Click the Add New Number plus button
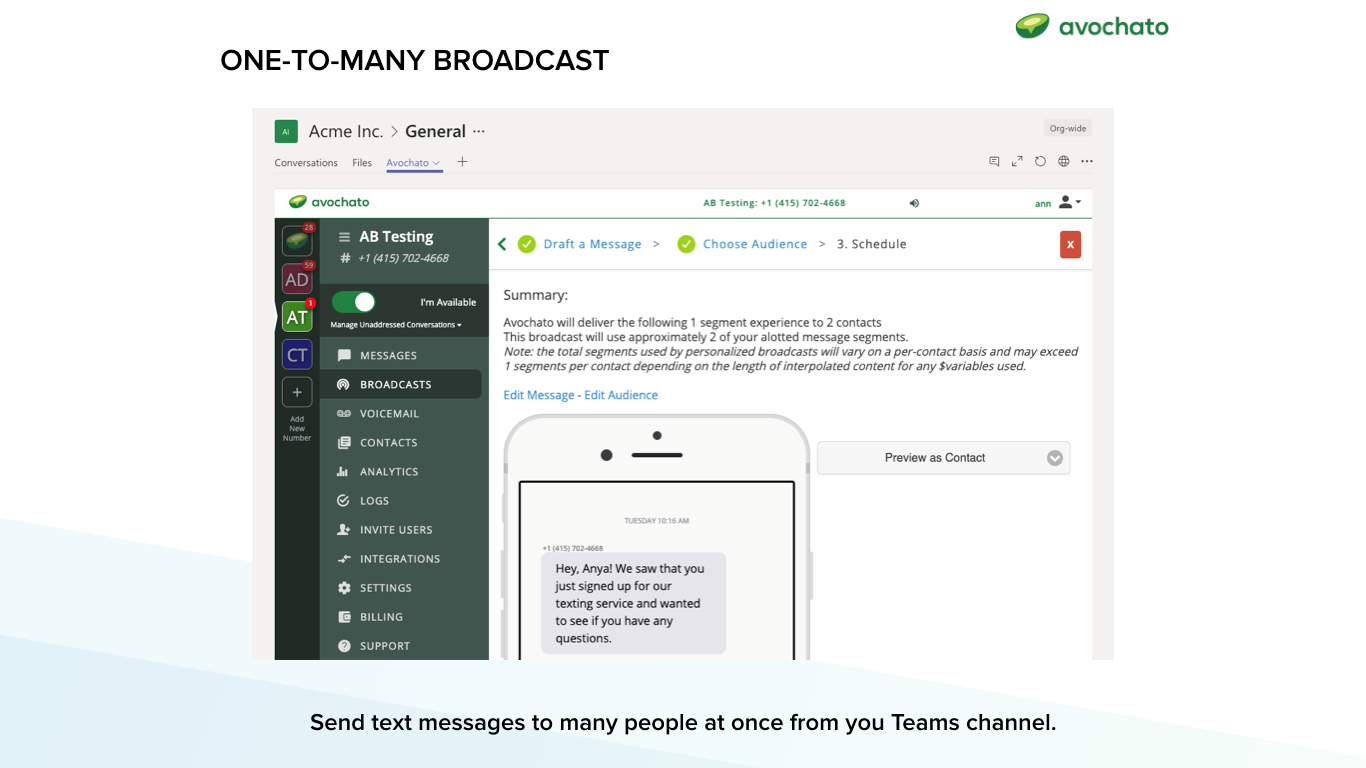 pyautogui.click(x=297, y=392)
